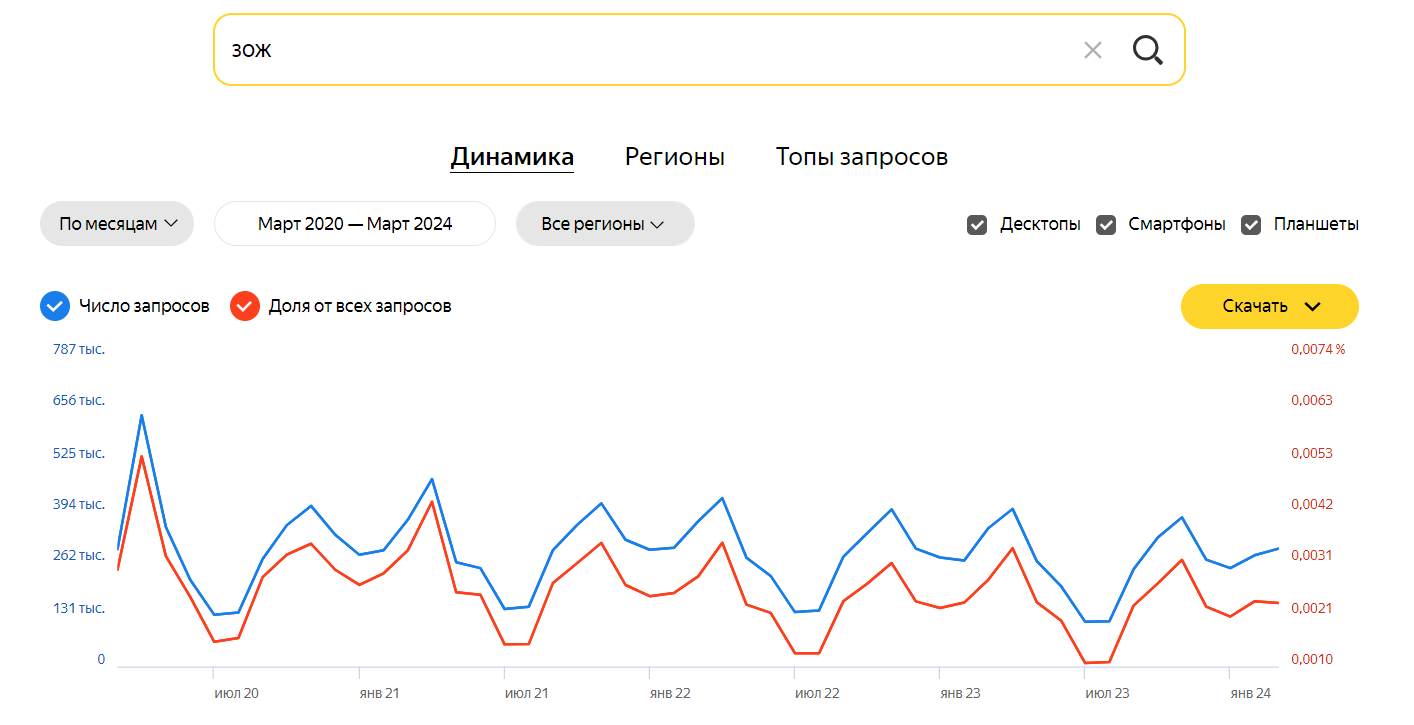
Task: Click the 'июл 20' axis label
Action: [x=236, y=693]
